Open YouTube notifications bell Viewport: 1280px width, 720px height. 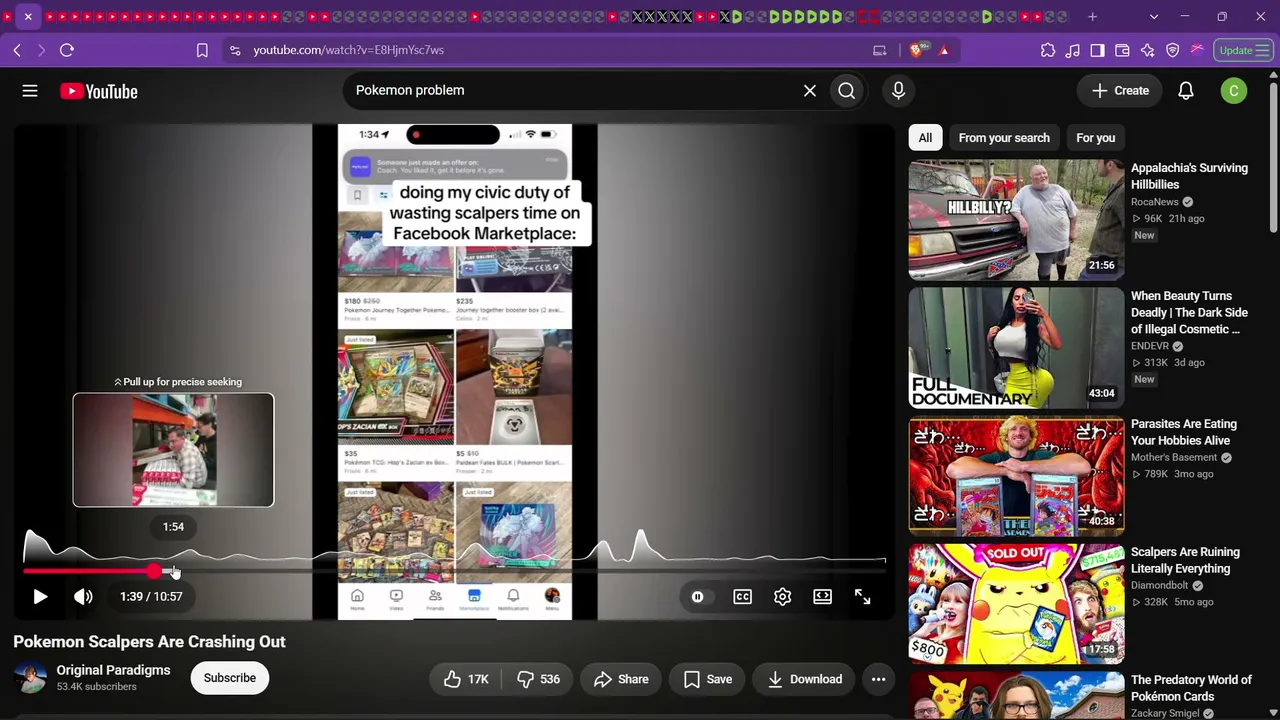point(1186,91)
